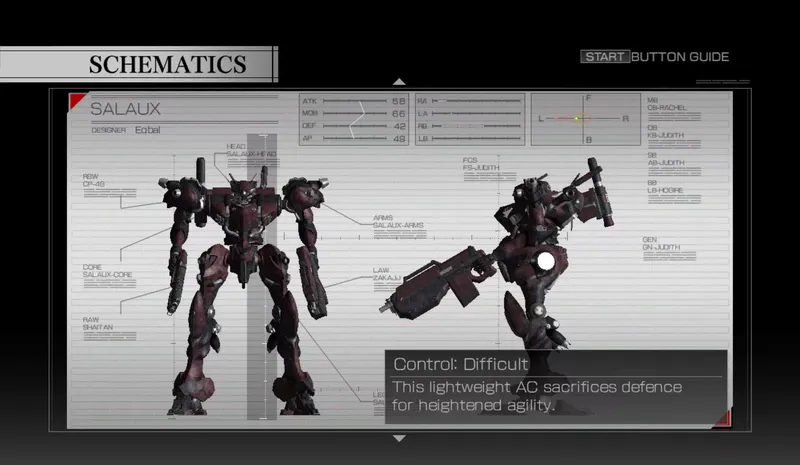Click the SALAUX schematic name
Viewport: 800px width, 465px height.
click(x=126, y=109)
